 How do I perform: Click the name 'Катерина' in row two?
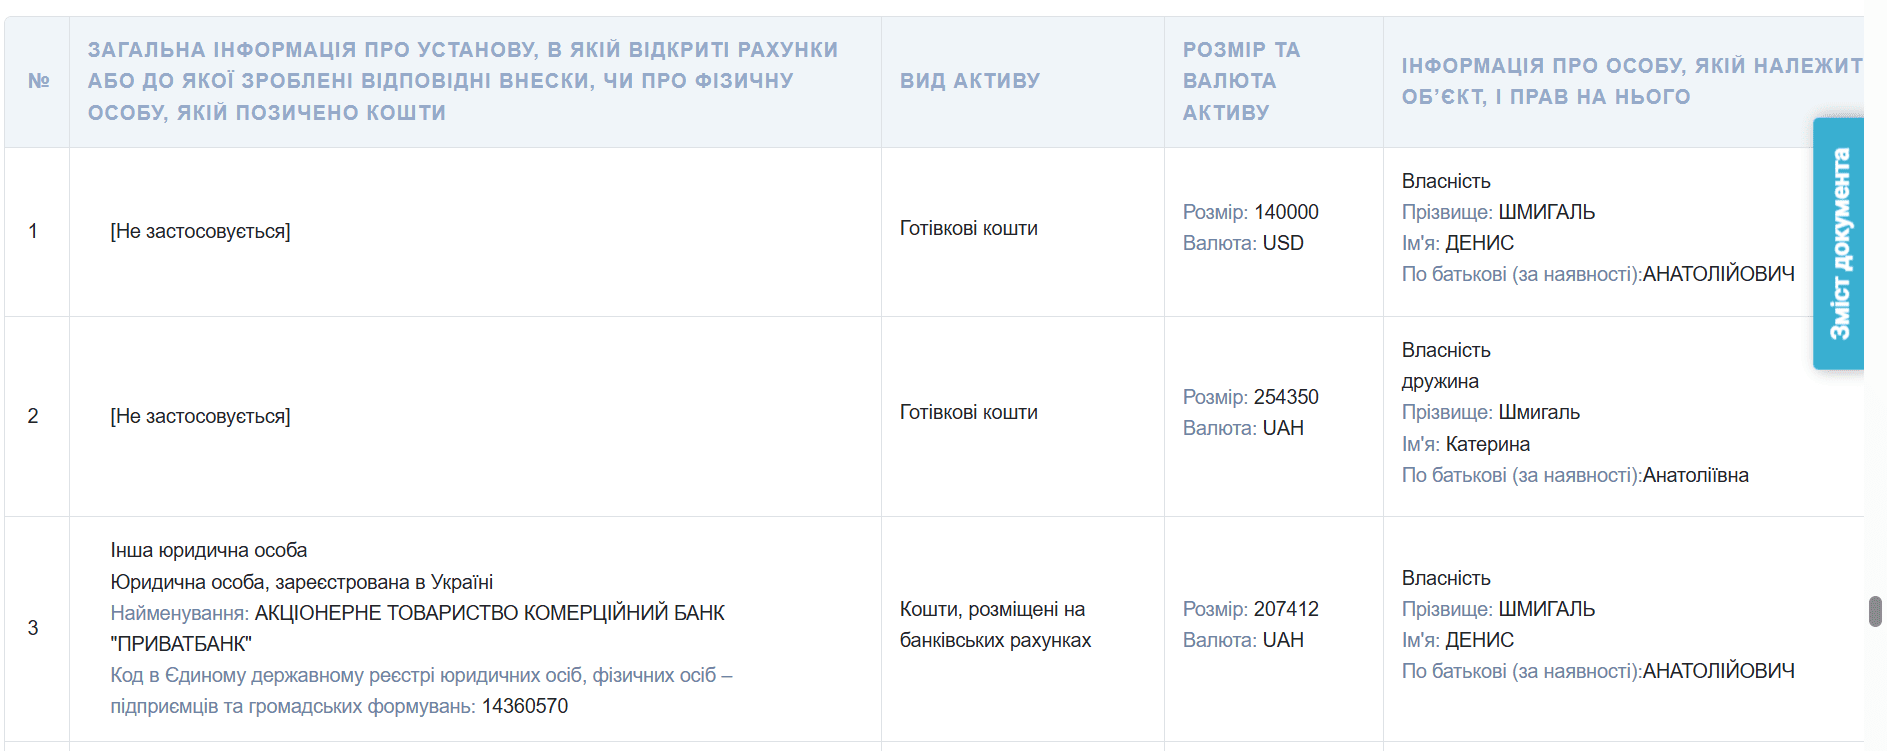[1487, 444]
